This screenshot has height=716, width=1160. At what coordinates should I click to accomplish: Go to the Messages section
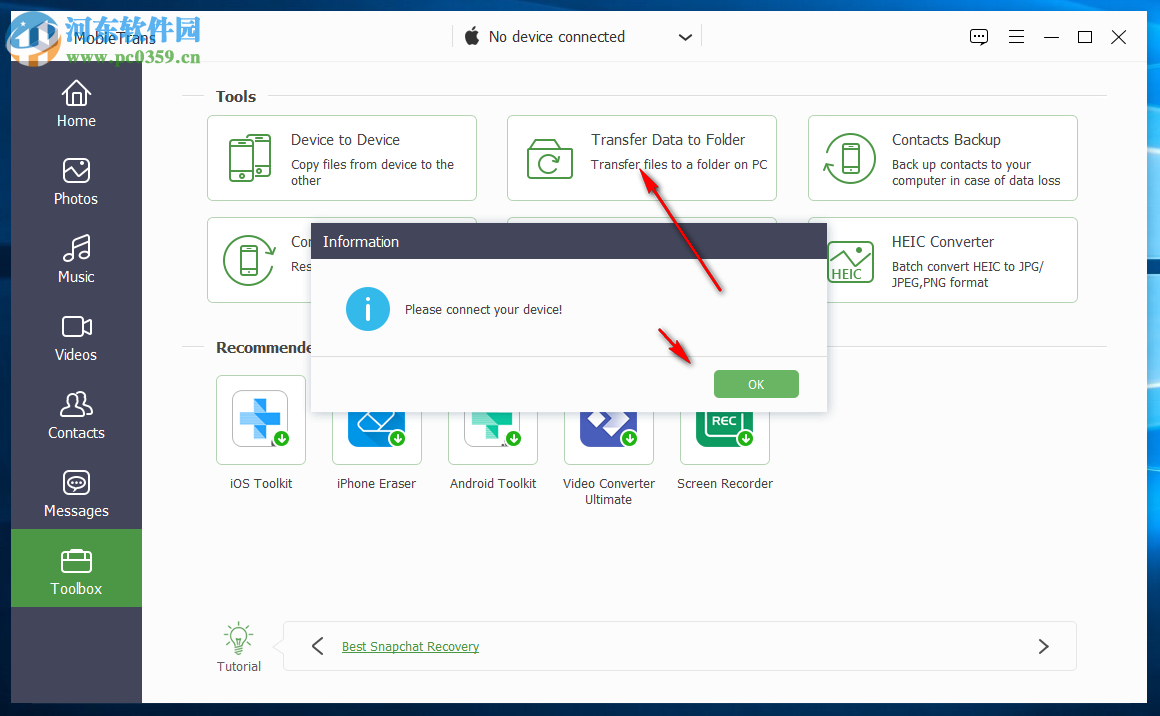[76, 492]
